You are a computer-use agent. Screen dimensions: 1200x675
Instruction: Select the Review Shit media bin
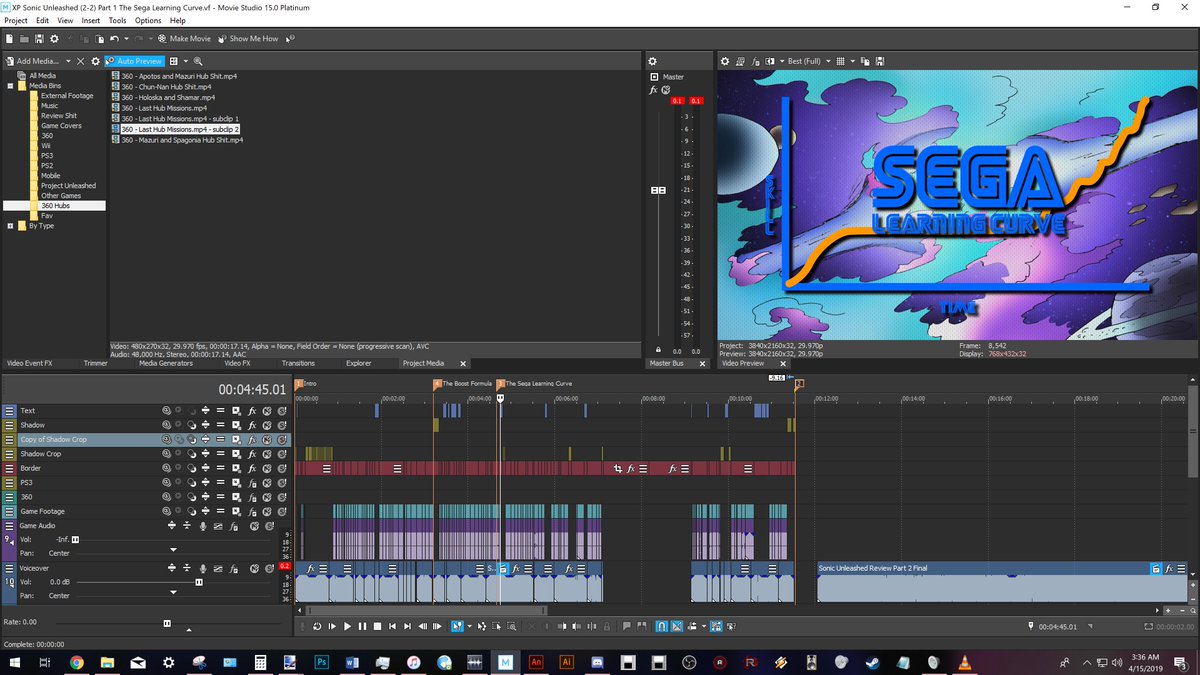pos(59,116)
